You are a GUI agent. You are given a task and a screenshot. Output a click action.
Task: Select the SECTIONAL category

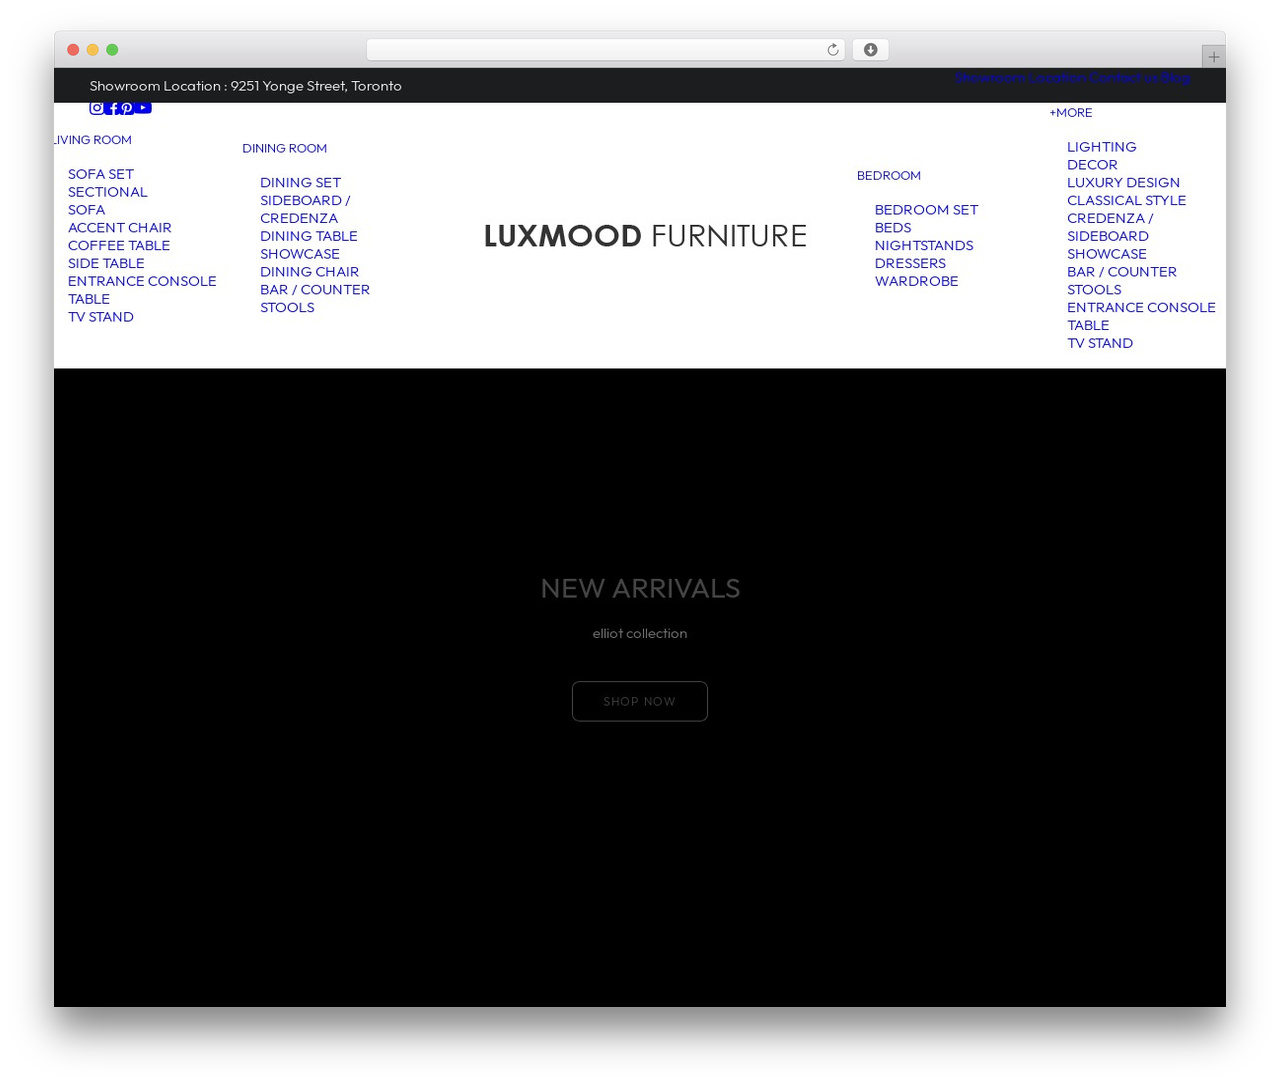pos(108,192)
